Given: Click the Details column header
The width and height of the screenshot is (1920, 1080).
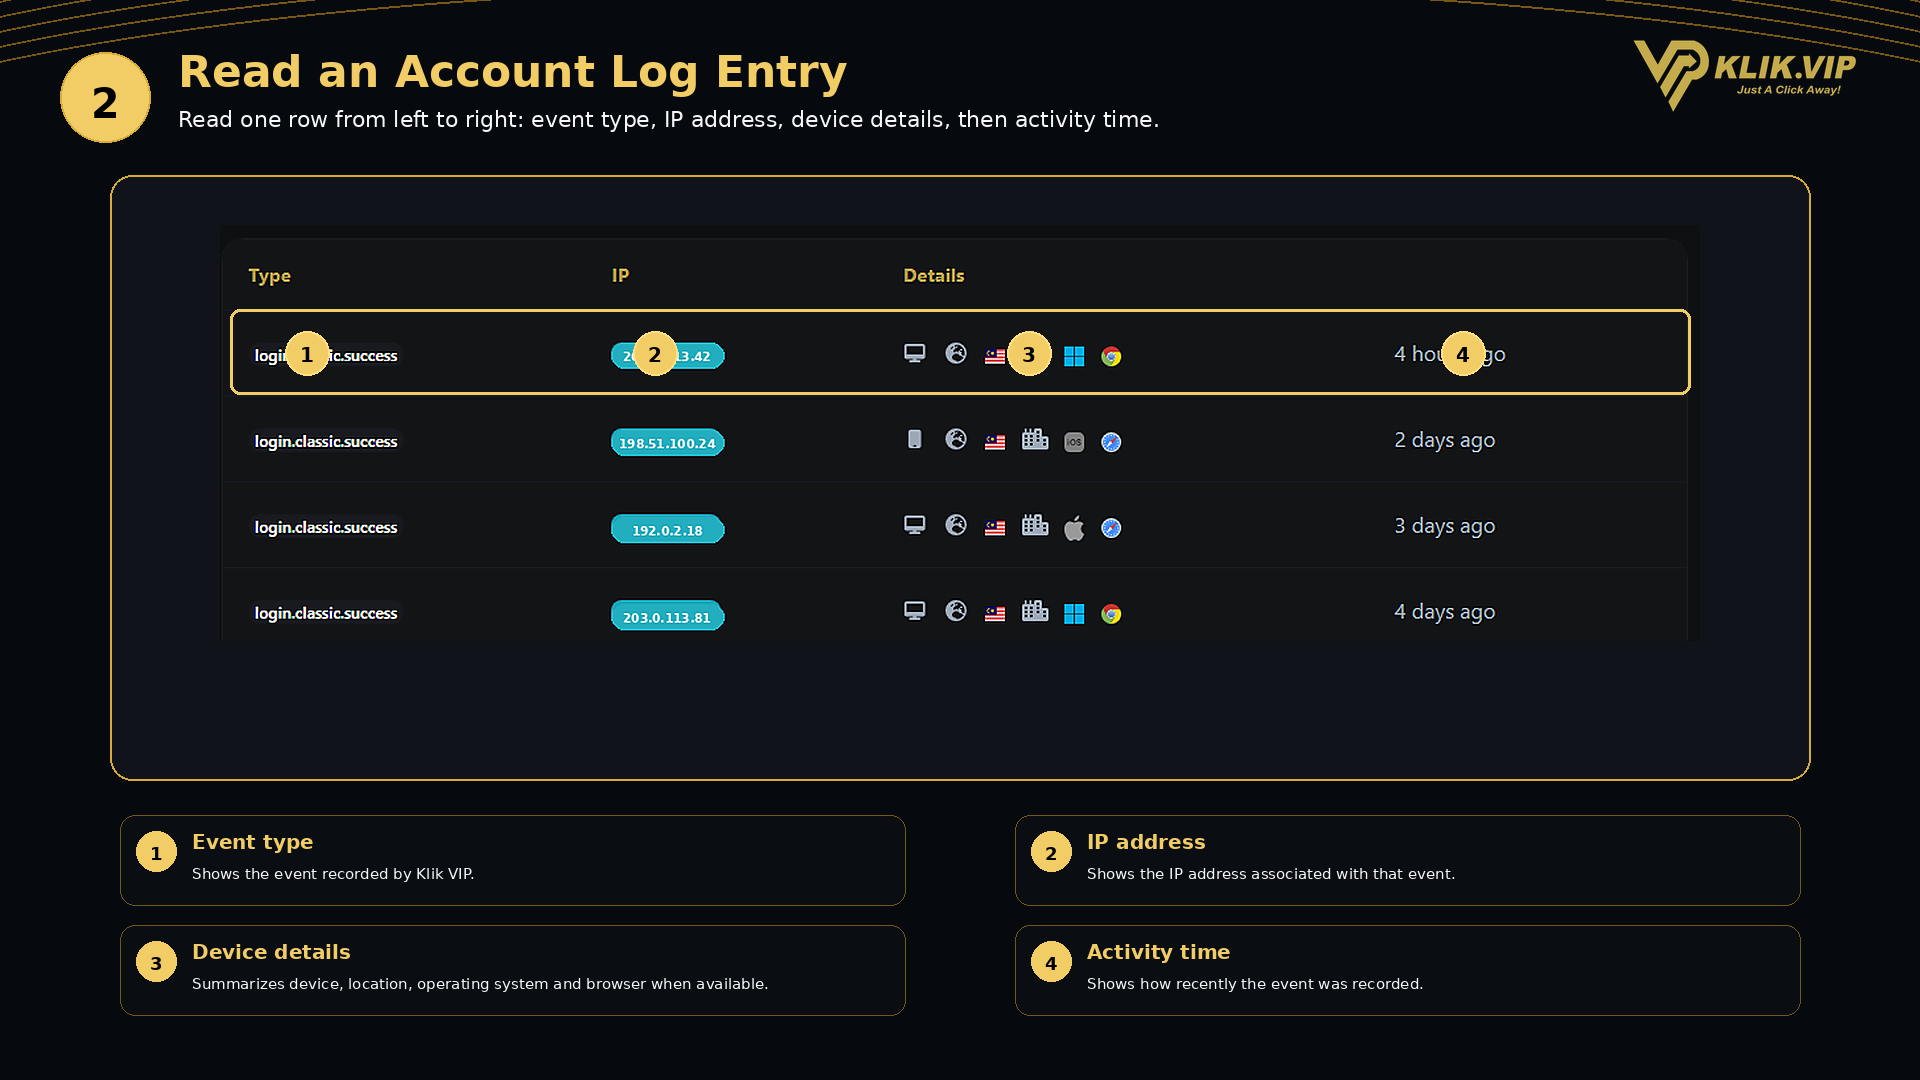Looking at the screenshot, I should 933,276.
